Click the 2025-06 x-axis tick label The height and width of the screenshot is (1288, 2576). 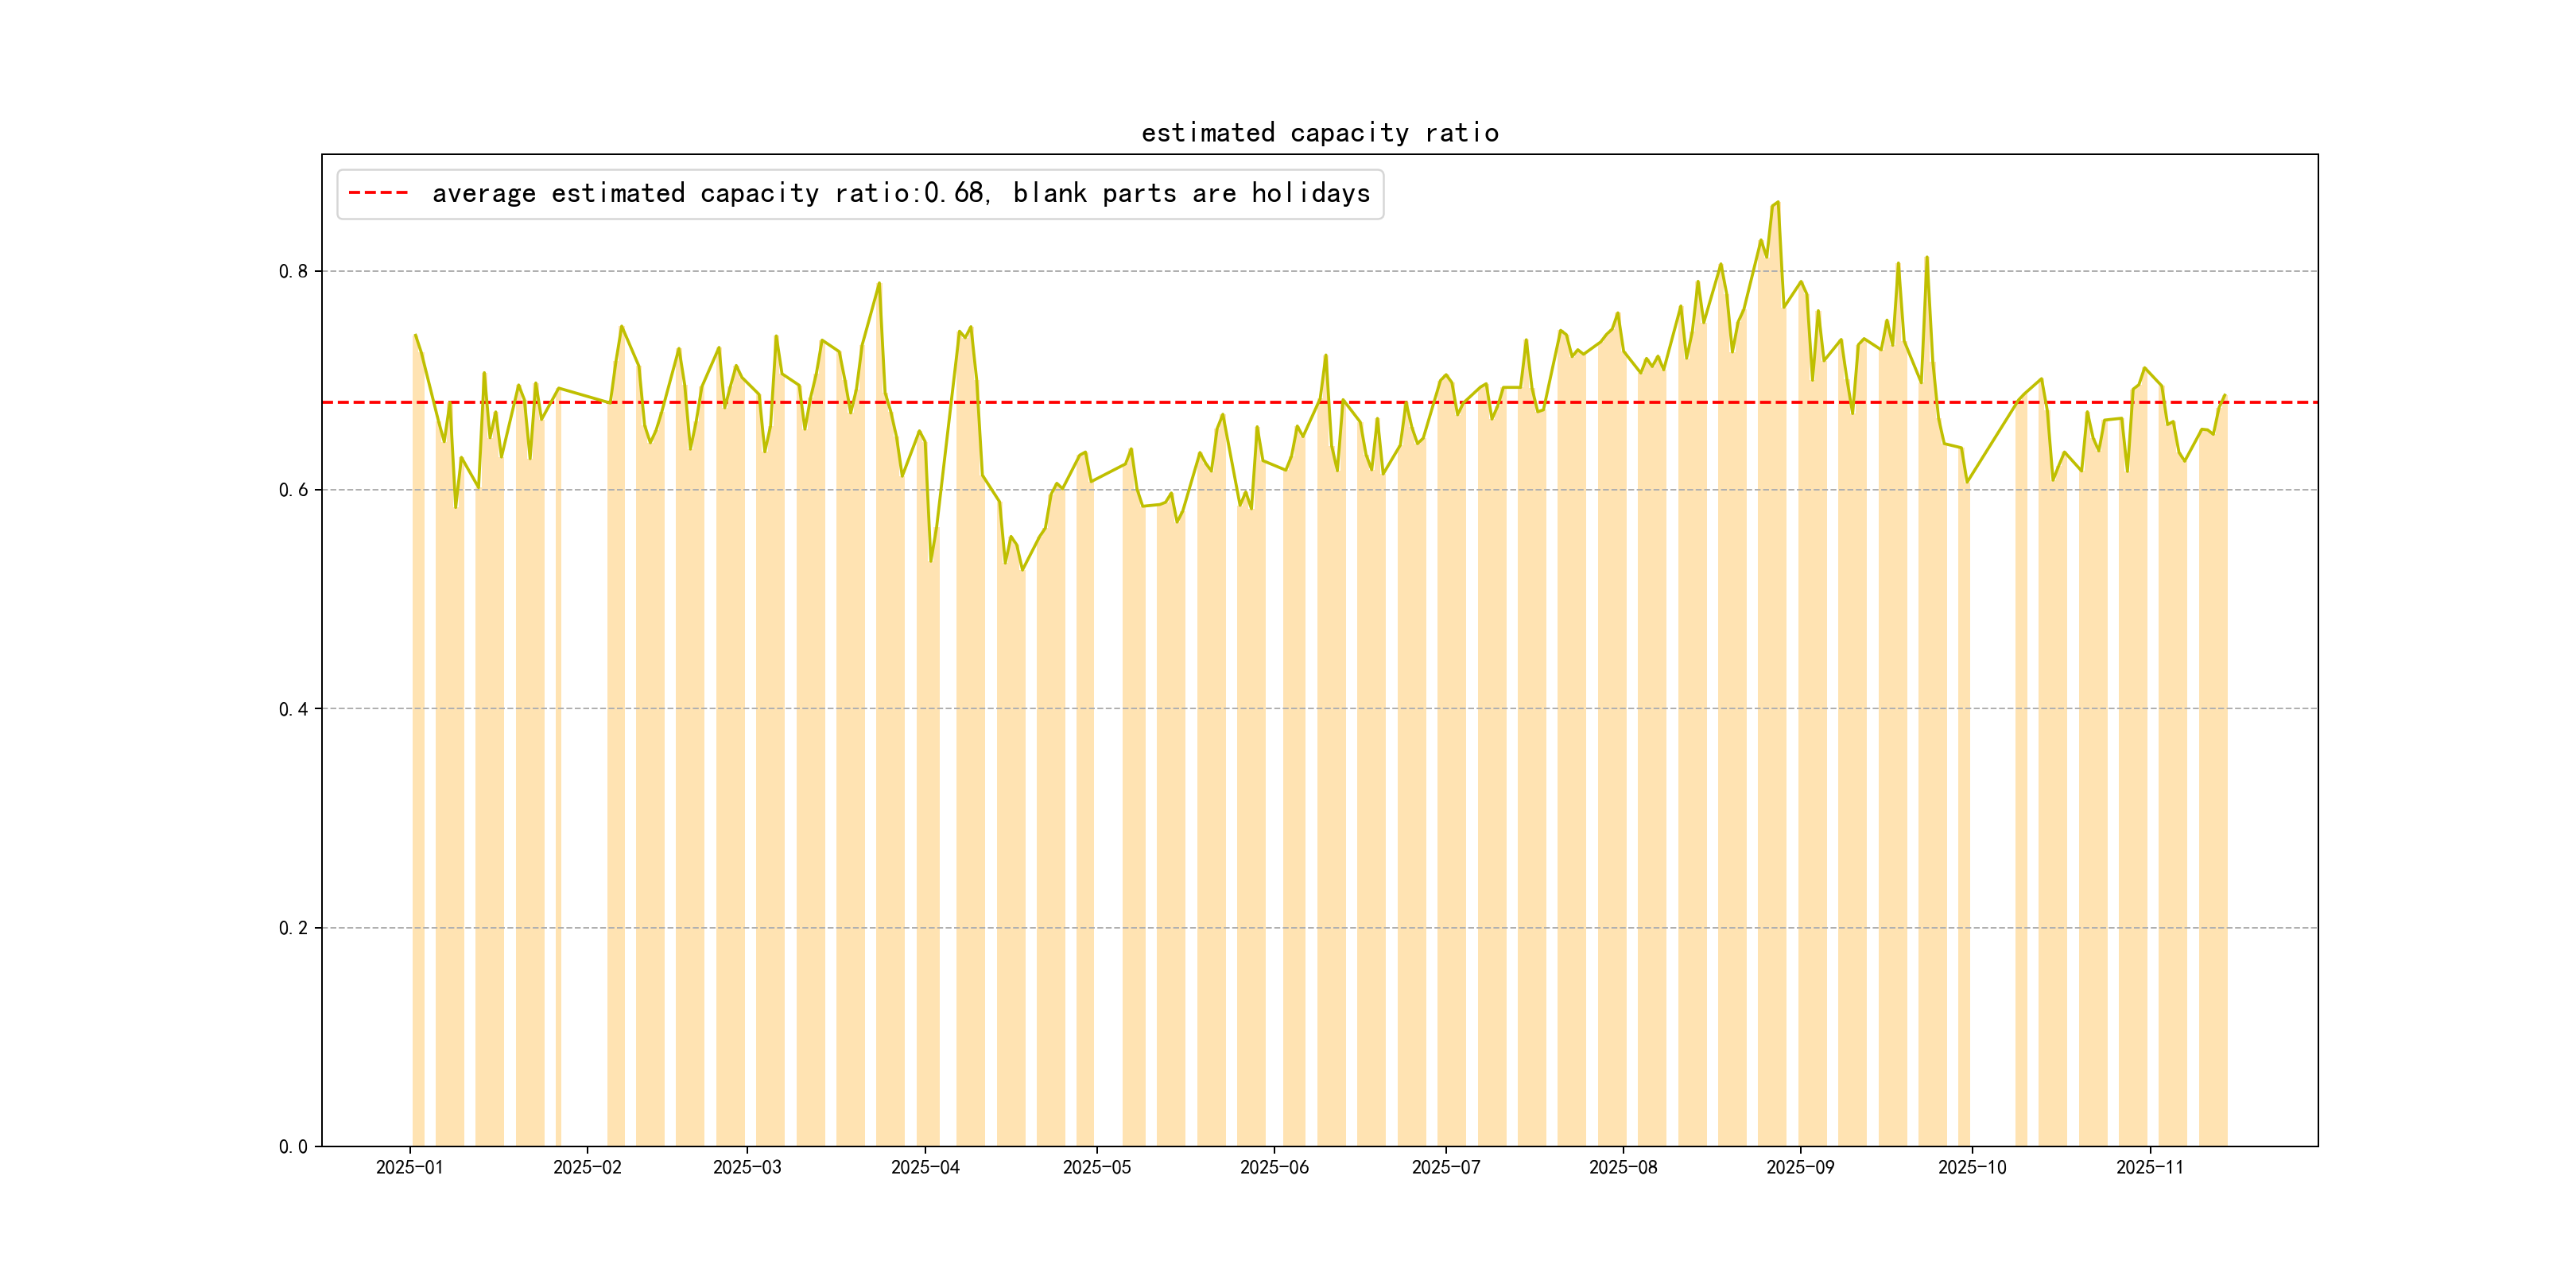pyautogui.click(x=1274, y=1167)
